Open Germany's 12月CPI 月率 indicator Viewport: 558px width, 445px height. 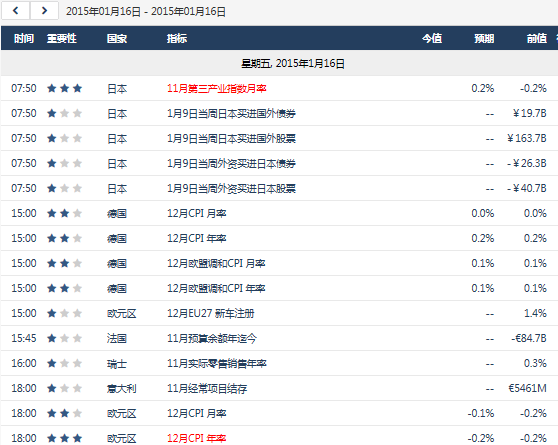(196, 214)
